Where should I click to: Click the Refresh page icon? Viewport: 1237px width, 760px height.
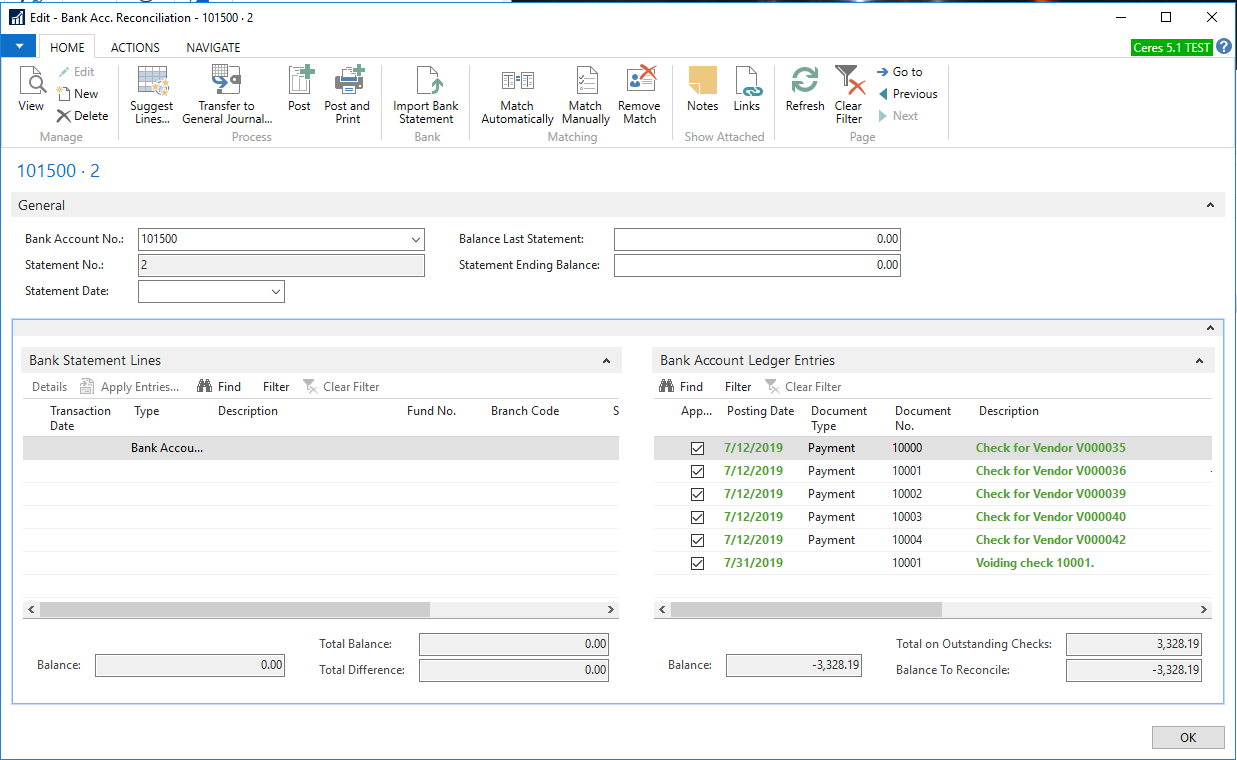(x=805, y=82)
